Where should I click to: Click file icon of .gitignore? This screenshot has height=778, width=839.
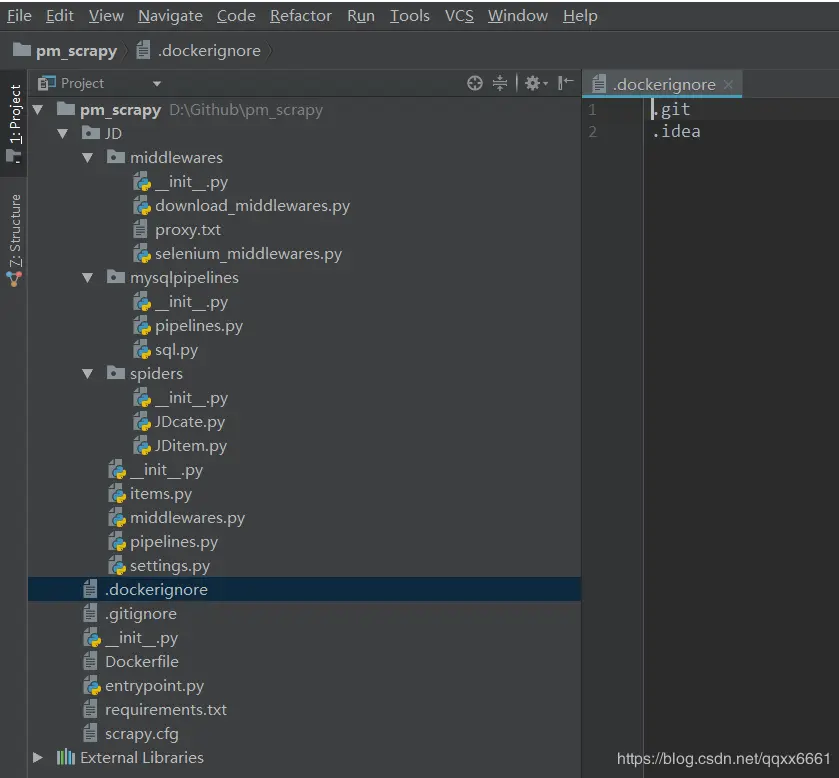(90, 613)
